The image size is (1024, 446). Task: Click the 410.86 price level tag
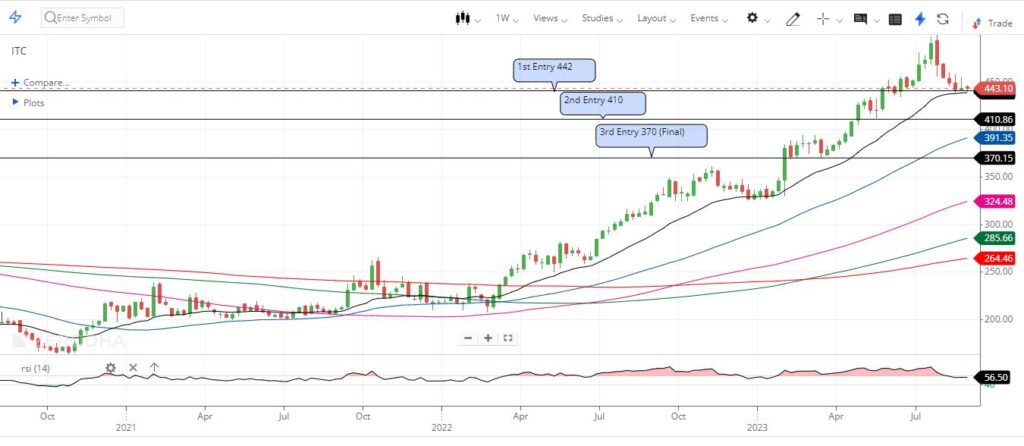994,119
